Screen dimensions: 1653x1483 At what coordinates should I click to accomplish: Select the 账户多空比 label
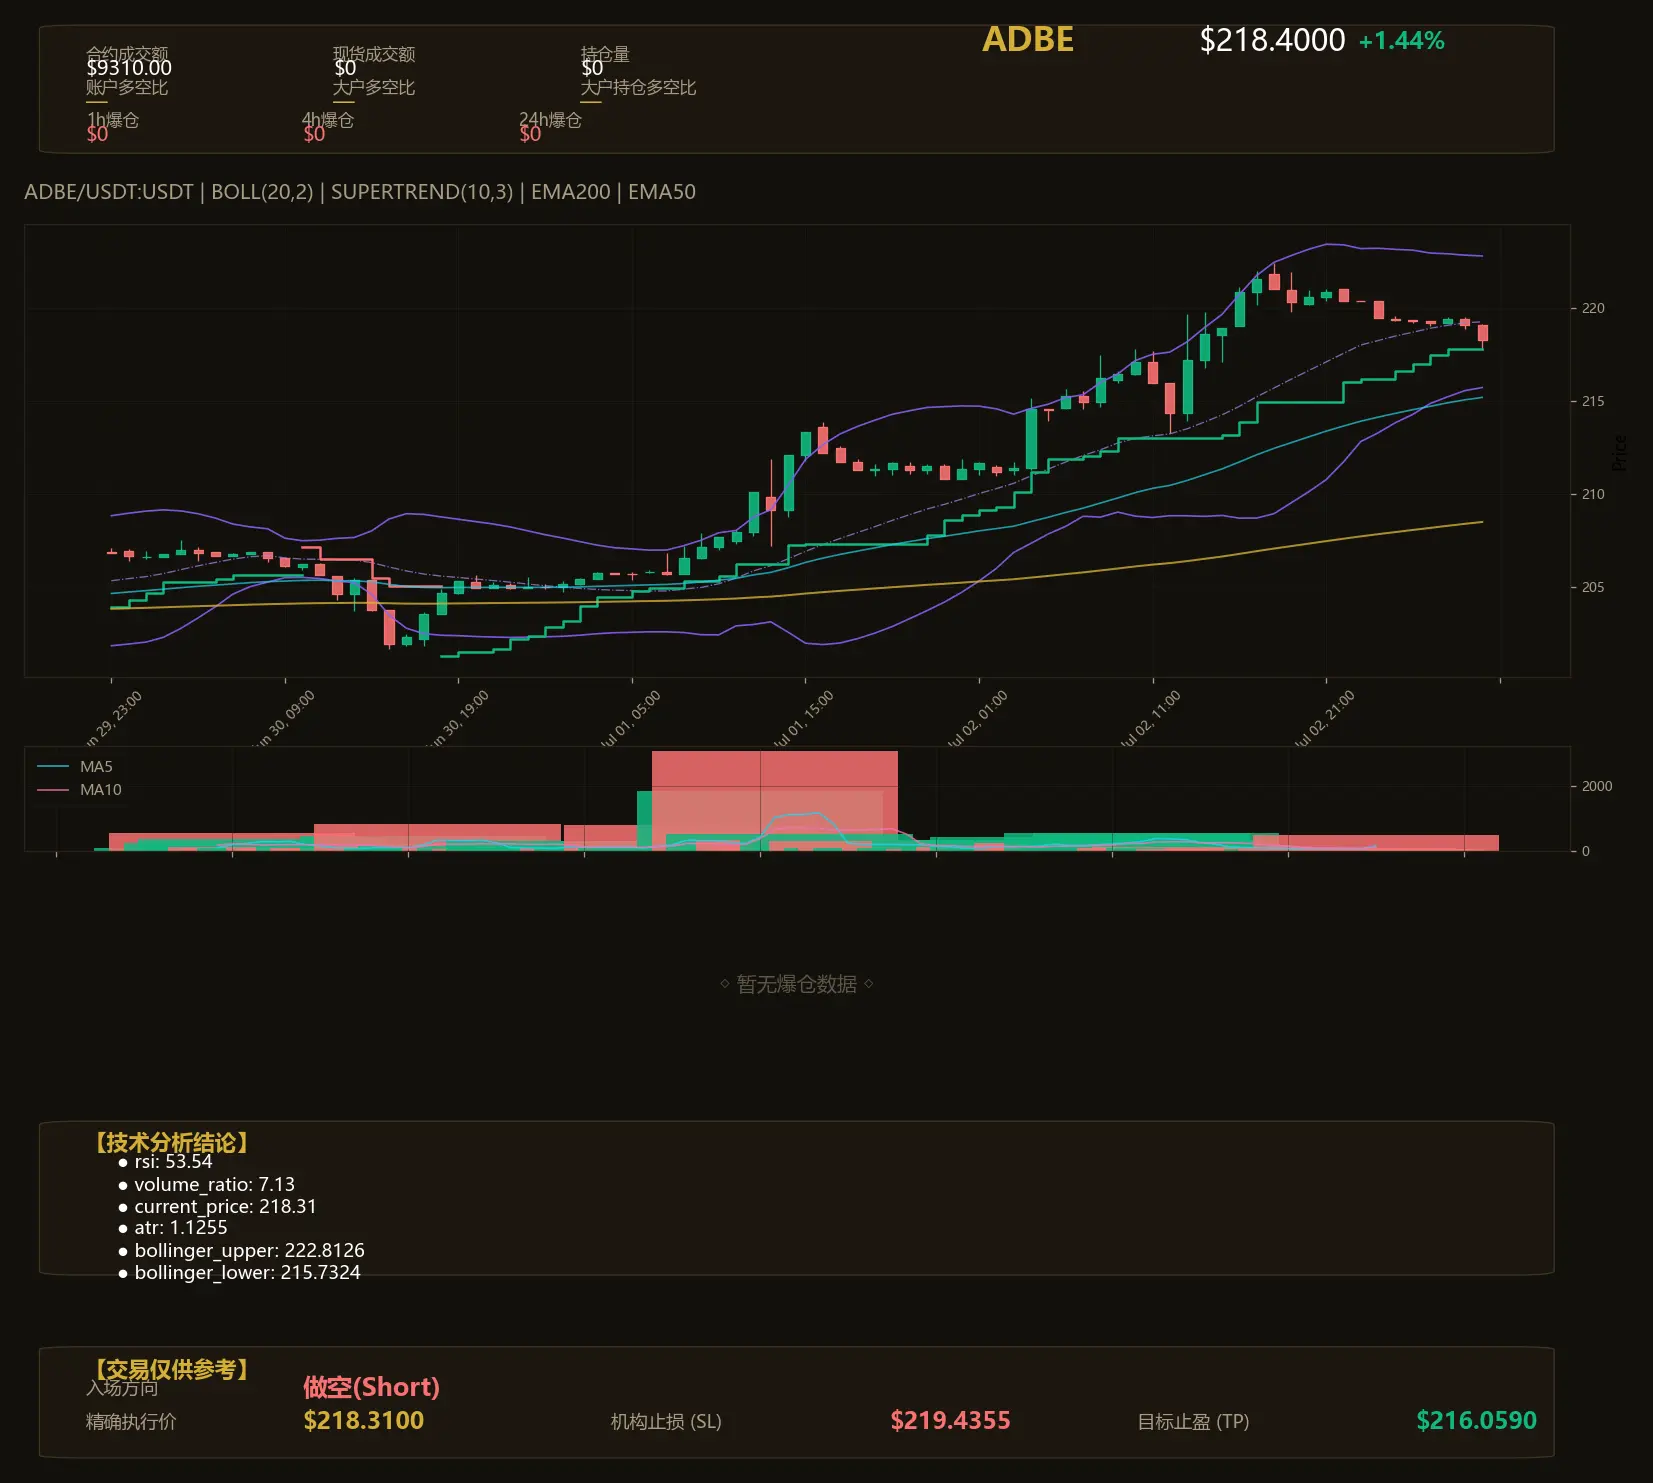coord(127,87)
